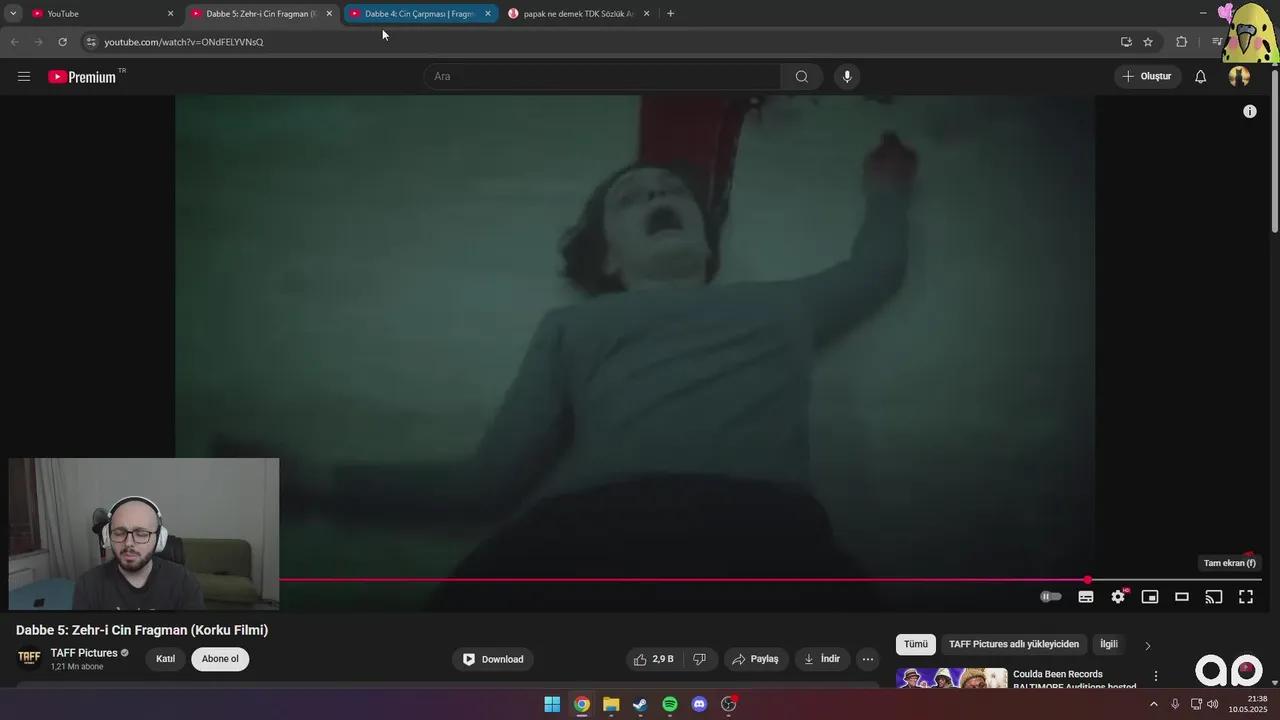Viewport: 1280px width, 720px height.
Task: Open Spotify from the taskbar
Action: point(670,704)
